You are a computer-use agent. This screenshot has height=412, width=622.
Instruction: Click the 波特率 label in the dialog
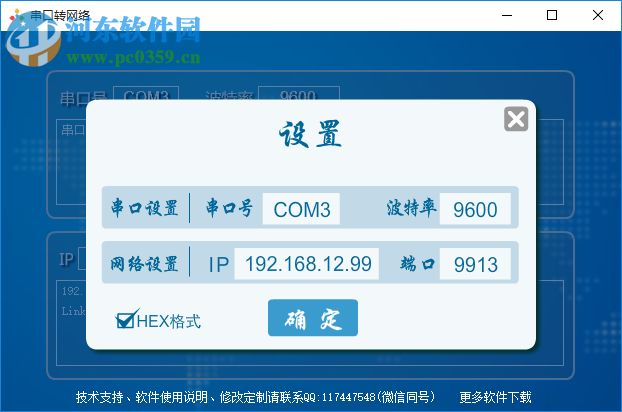point(411,208)
